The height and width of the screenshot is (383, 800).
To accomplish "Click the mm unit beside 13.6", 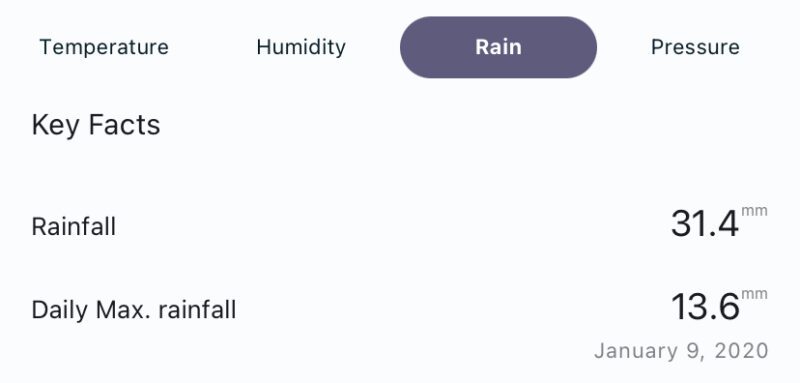I will 754,295.
